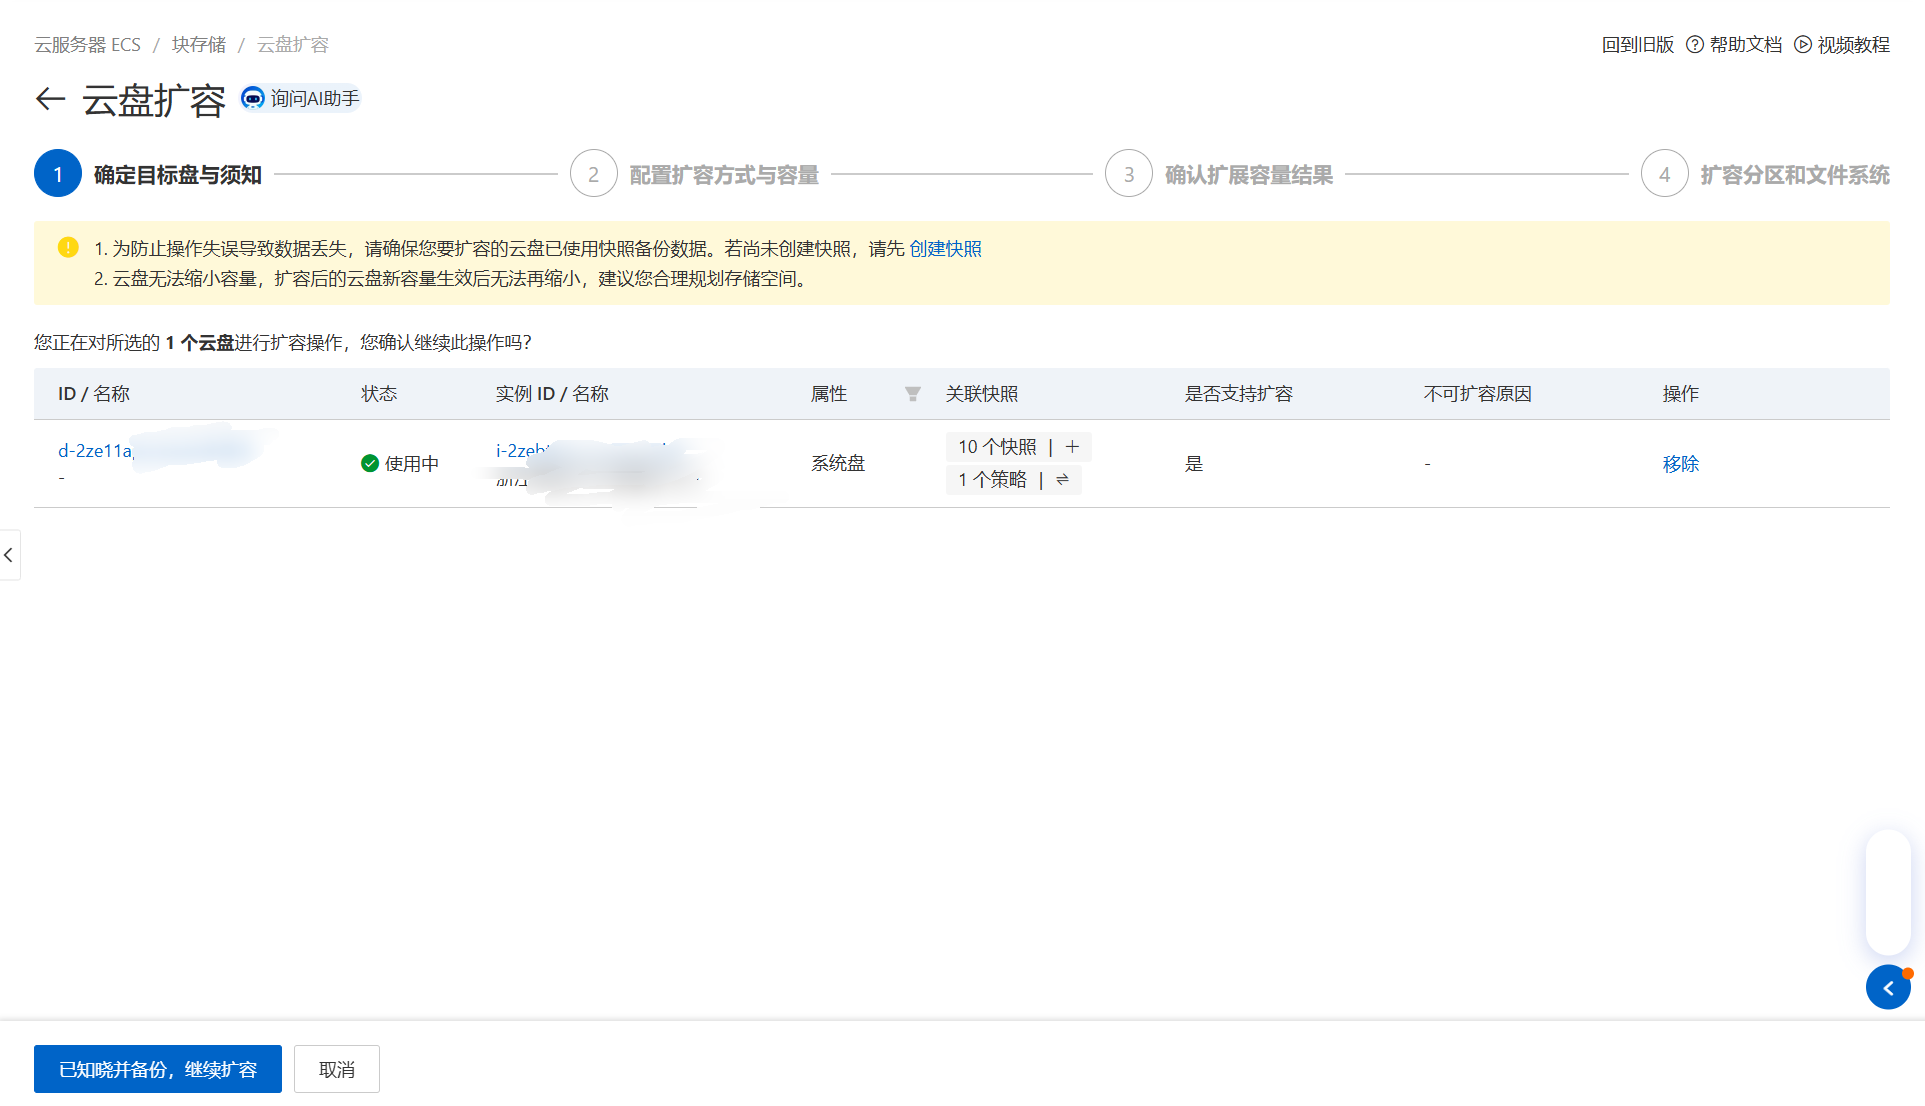The width and height of the screenshot is (1925, 1106).
Task: Click 已知晓并备份，继续扩容 button
Action: [158, 1069]
